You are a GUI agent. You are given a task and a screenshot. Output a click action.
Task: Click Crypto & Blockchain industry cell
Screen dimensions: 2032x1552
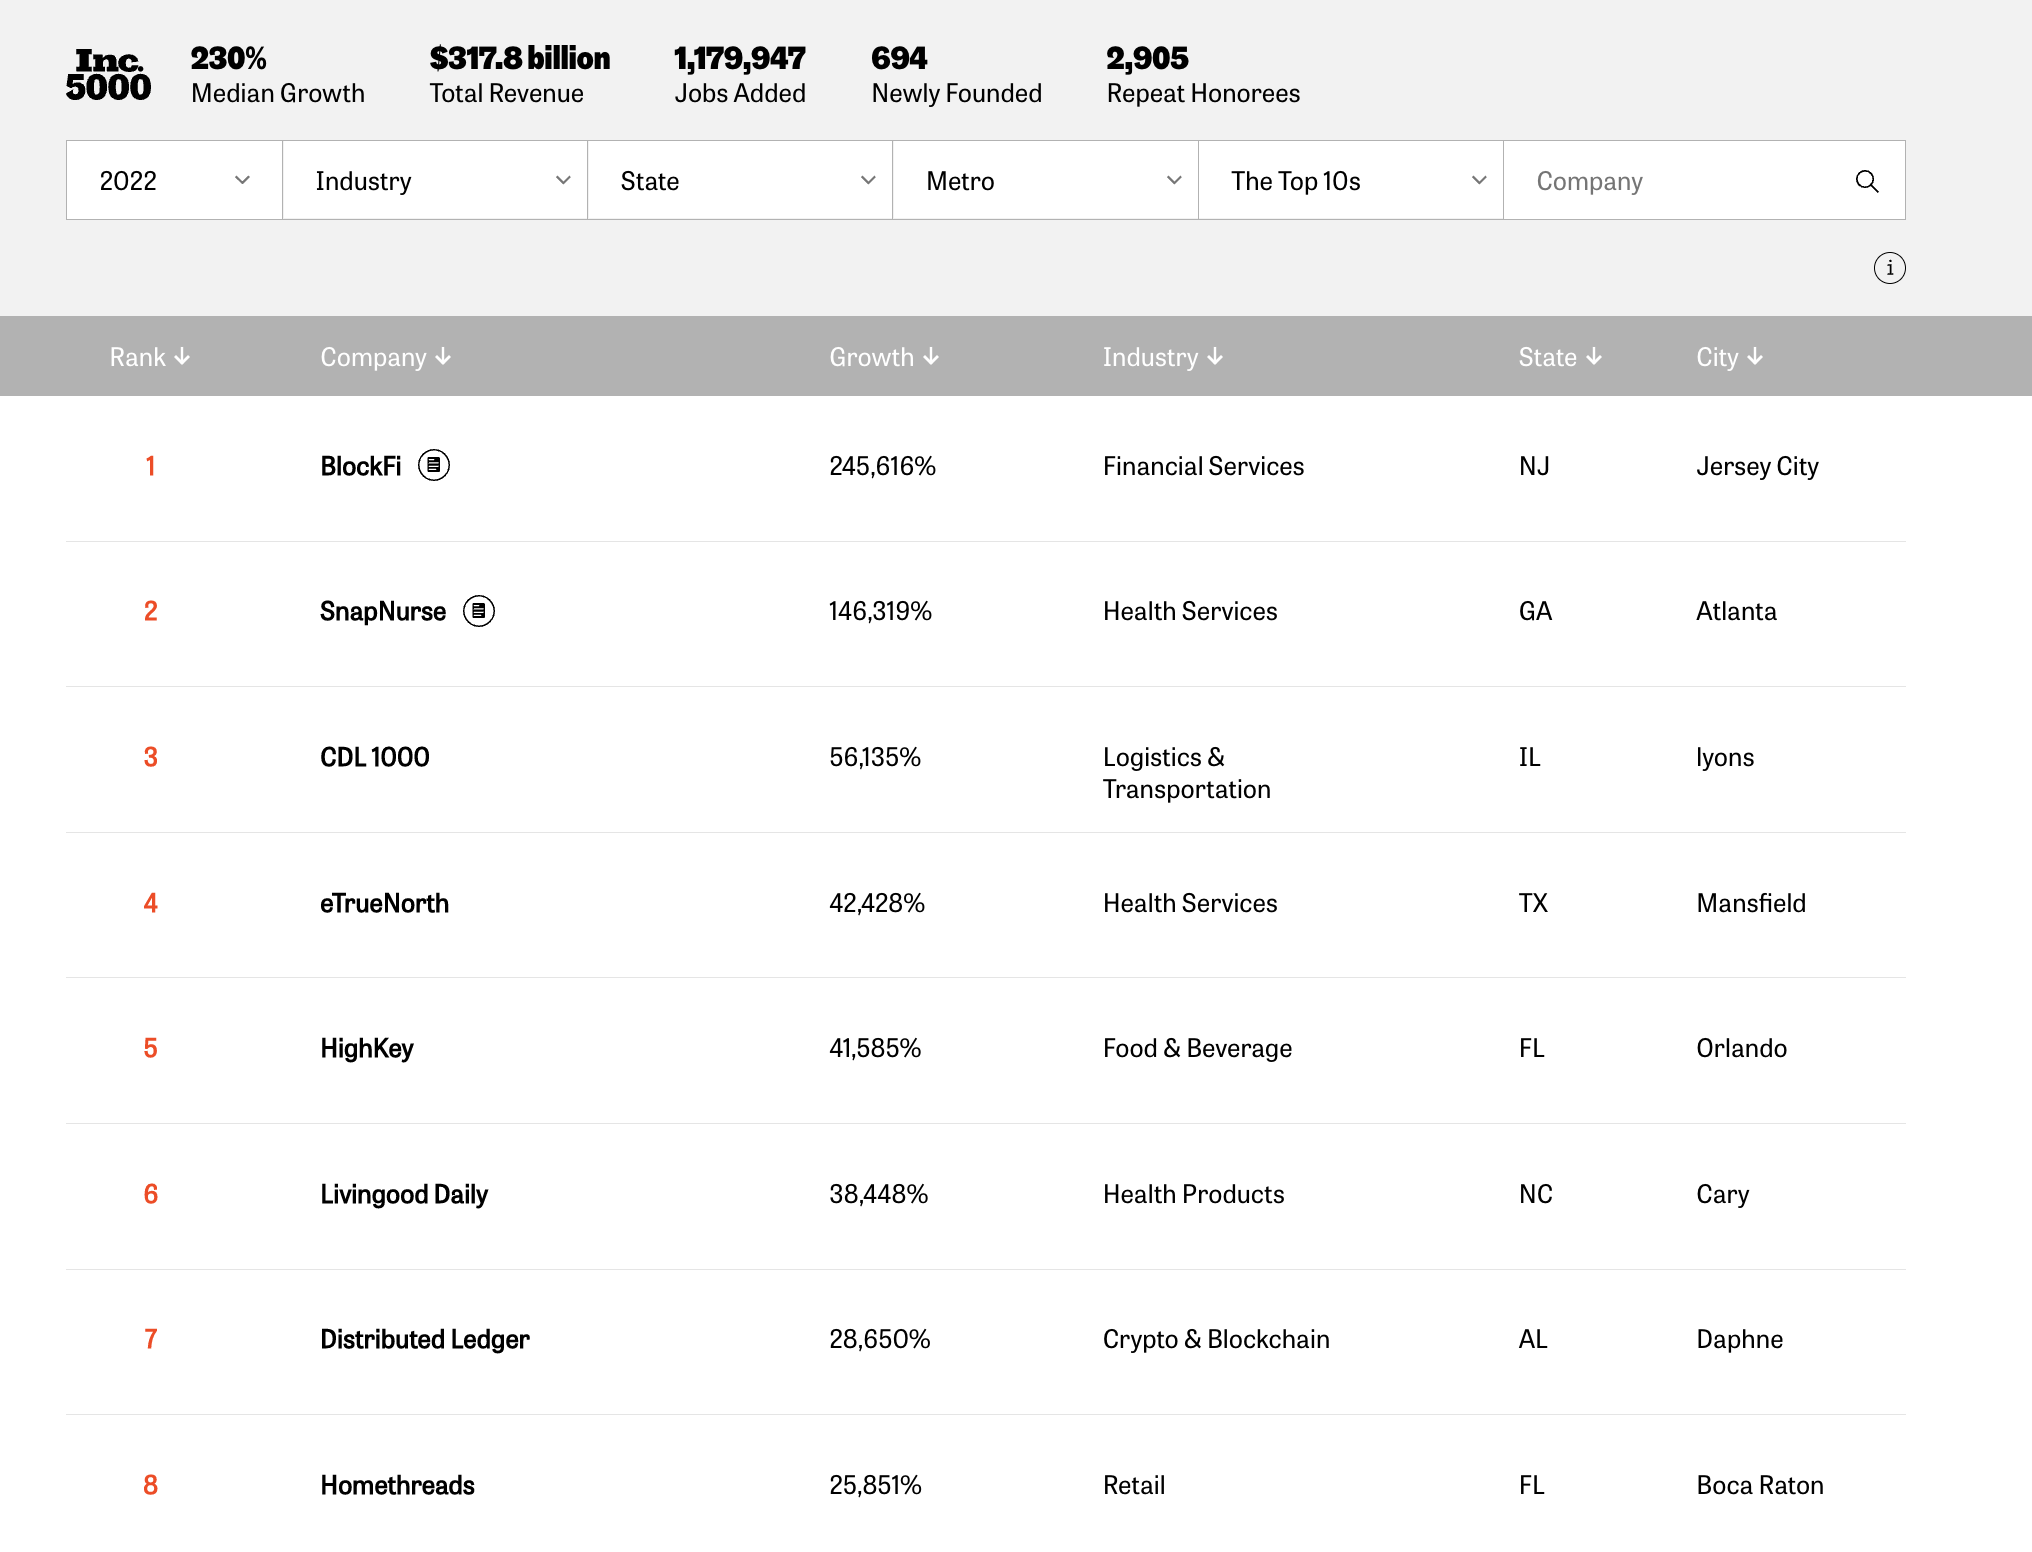tap(1217, 1339)
